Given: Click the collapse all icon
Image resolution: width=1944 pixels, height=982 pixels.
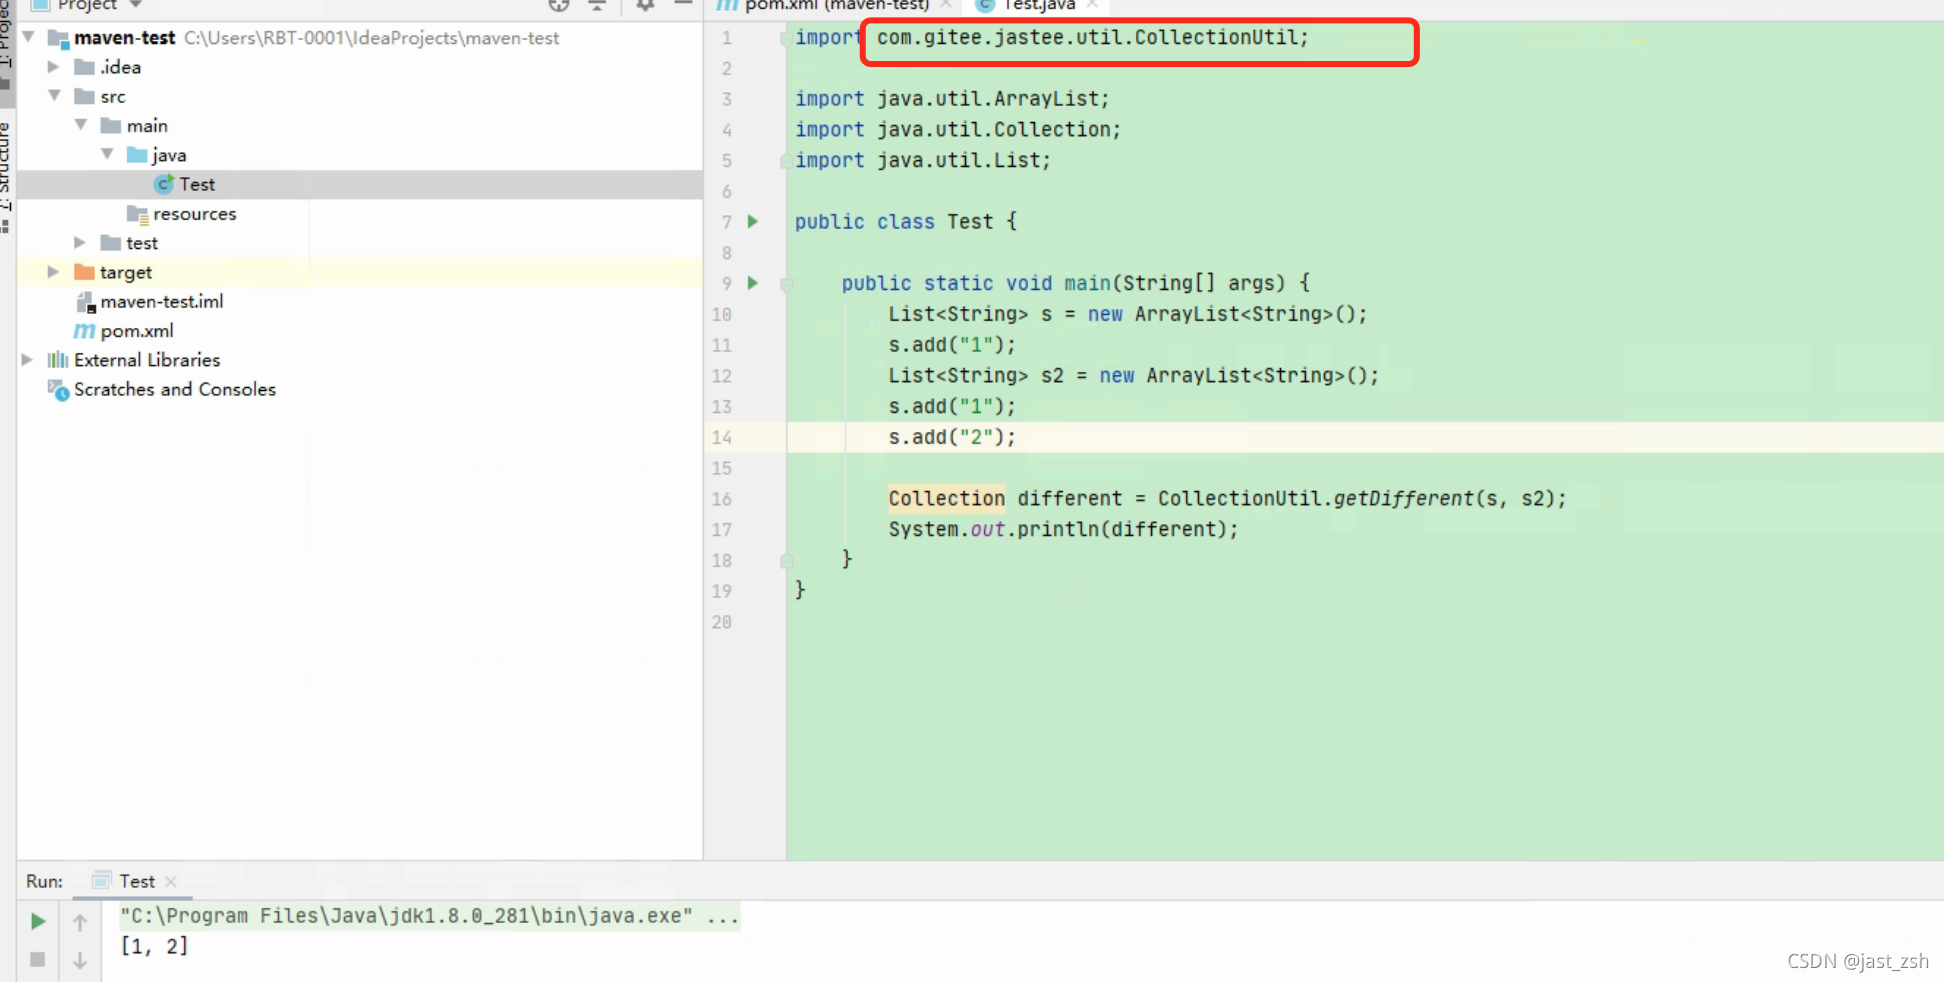Looking at the screenshot, I should click(x=597, y=5).
